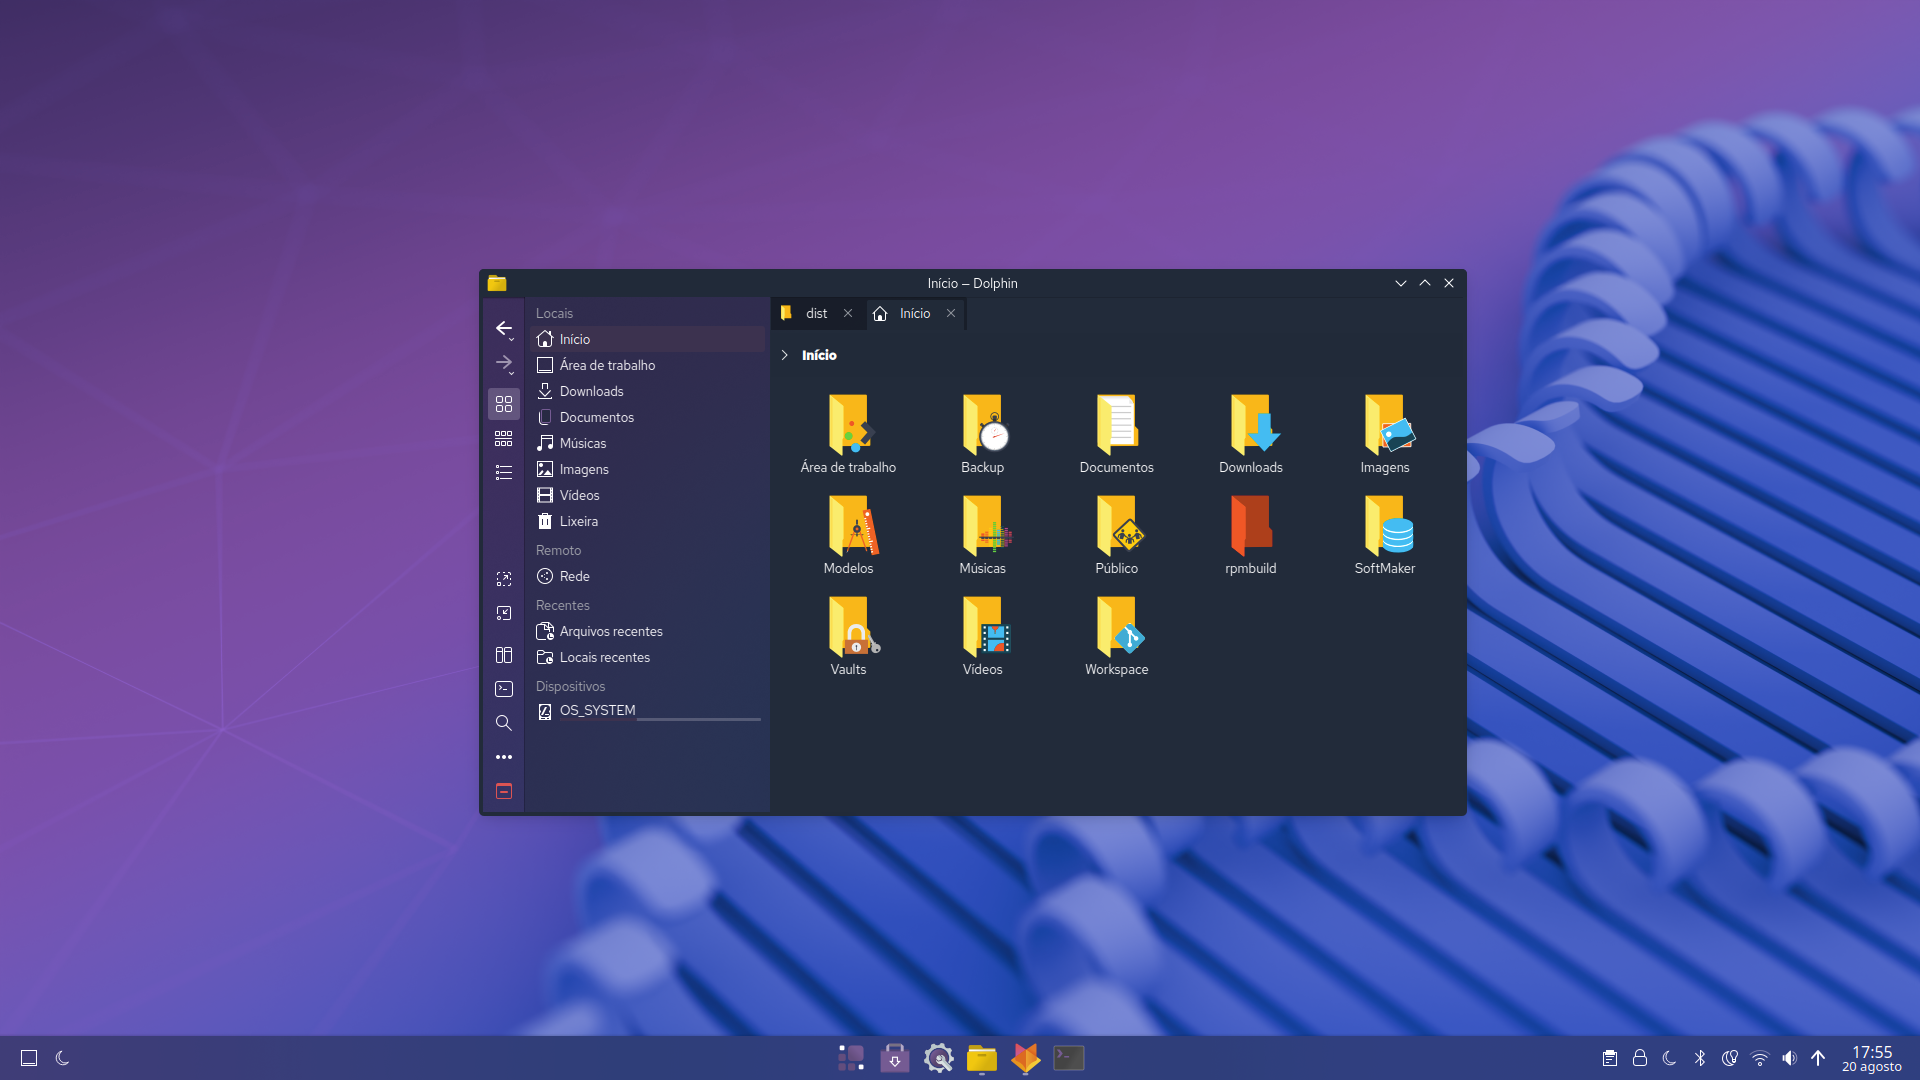Click the red panel icon at toolbar bottom

(504, 791)
